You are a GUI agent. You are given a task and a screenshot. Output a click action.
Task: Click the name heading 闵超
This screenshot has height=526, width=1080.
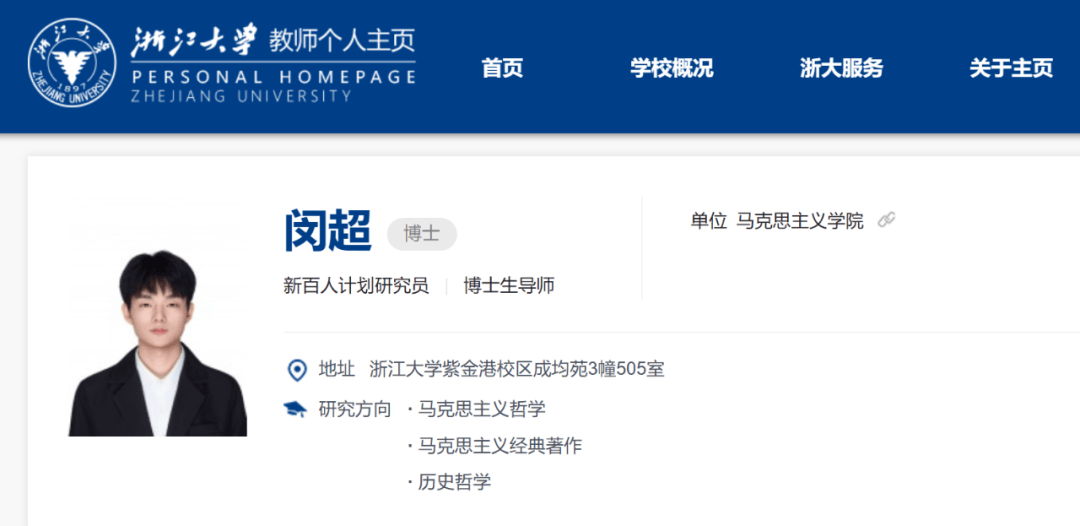pos(328,232)
